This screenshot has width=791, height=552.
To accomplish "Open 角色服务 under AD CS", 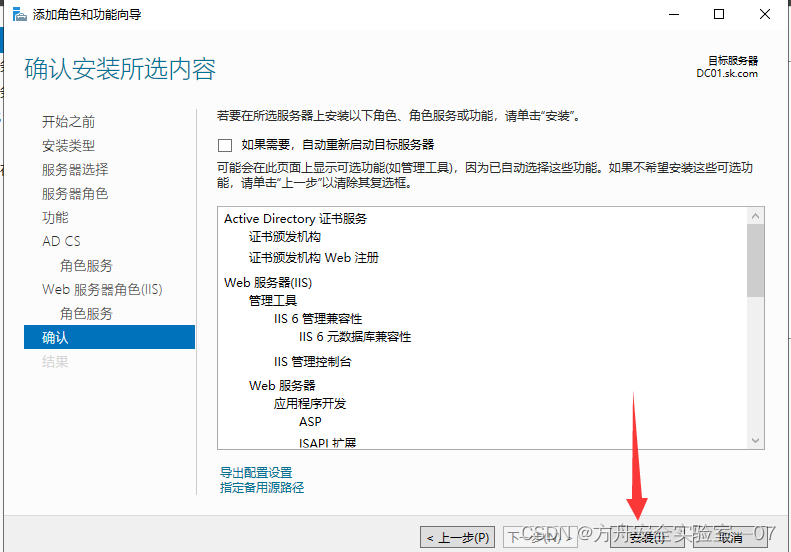I will tap(86, 265).
